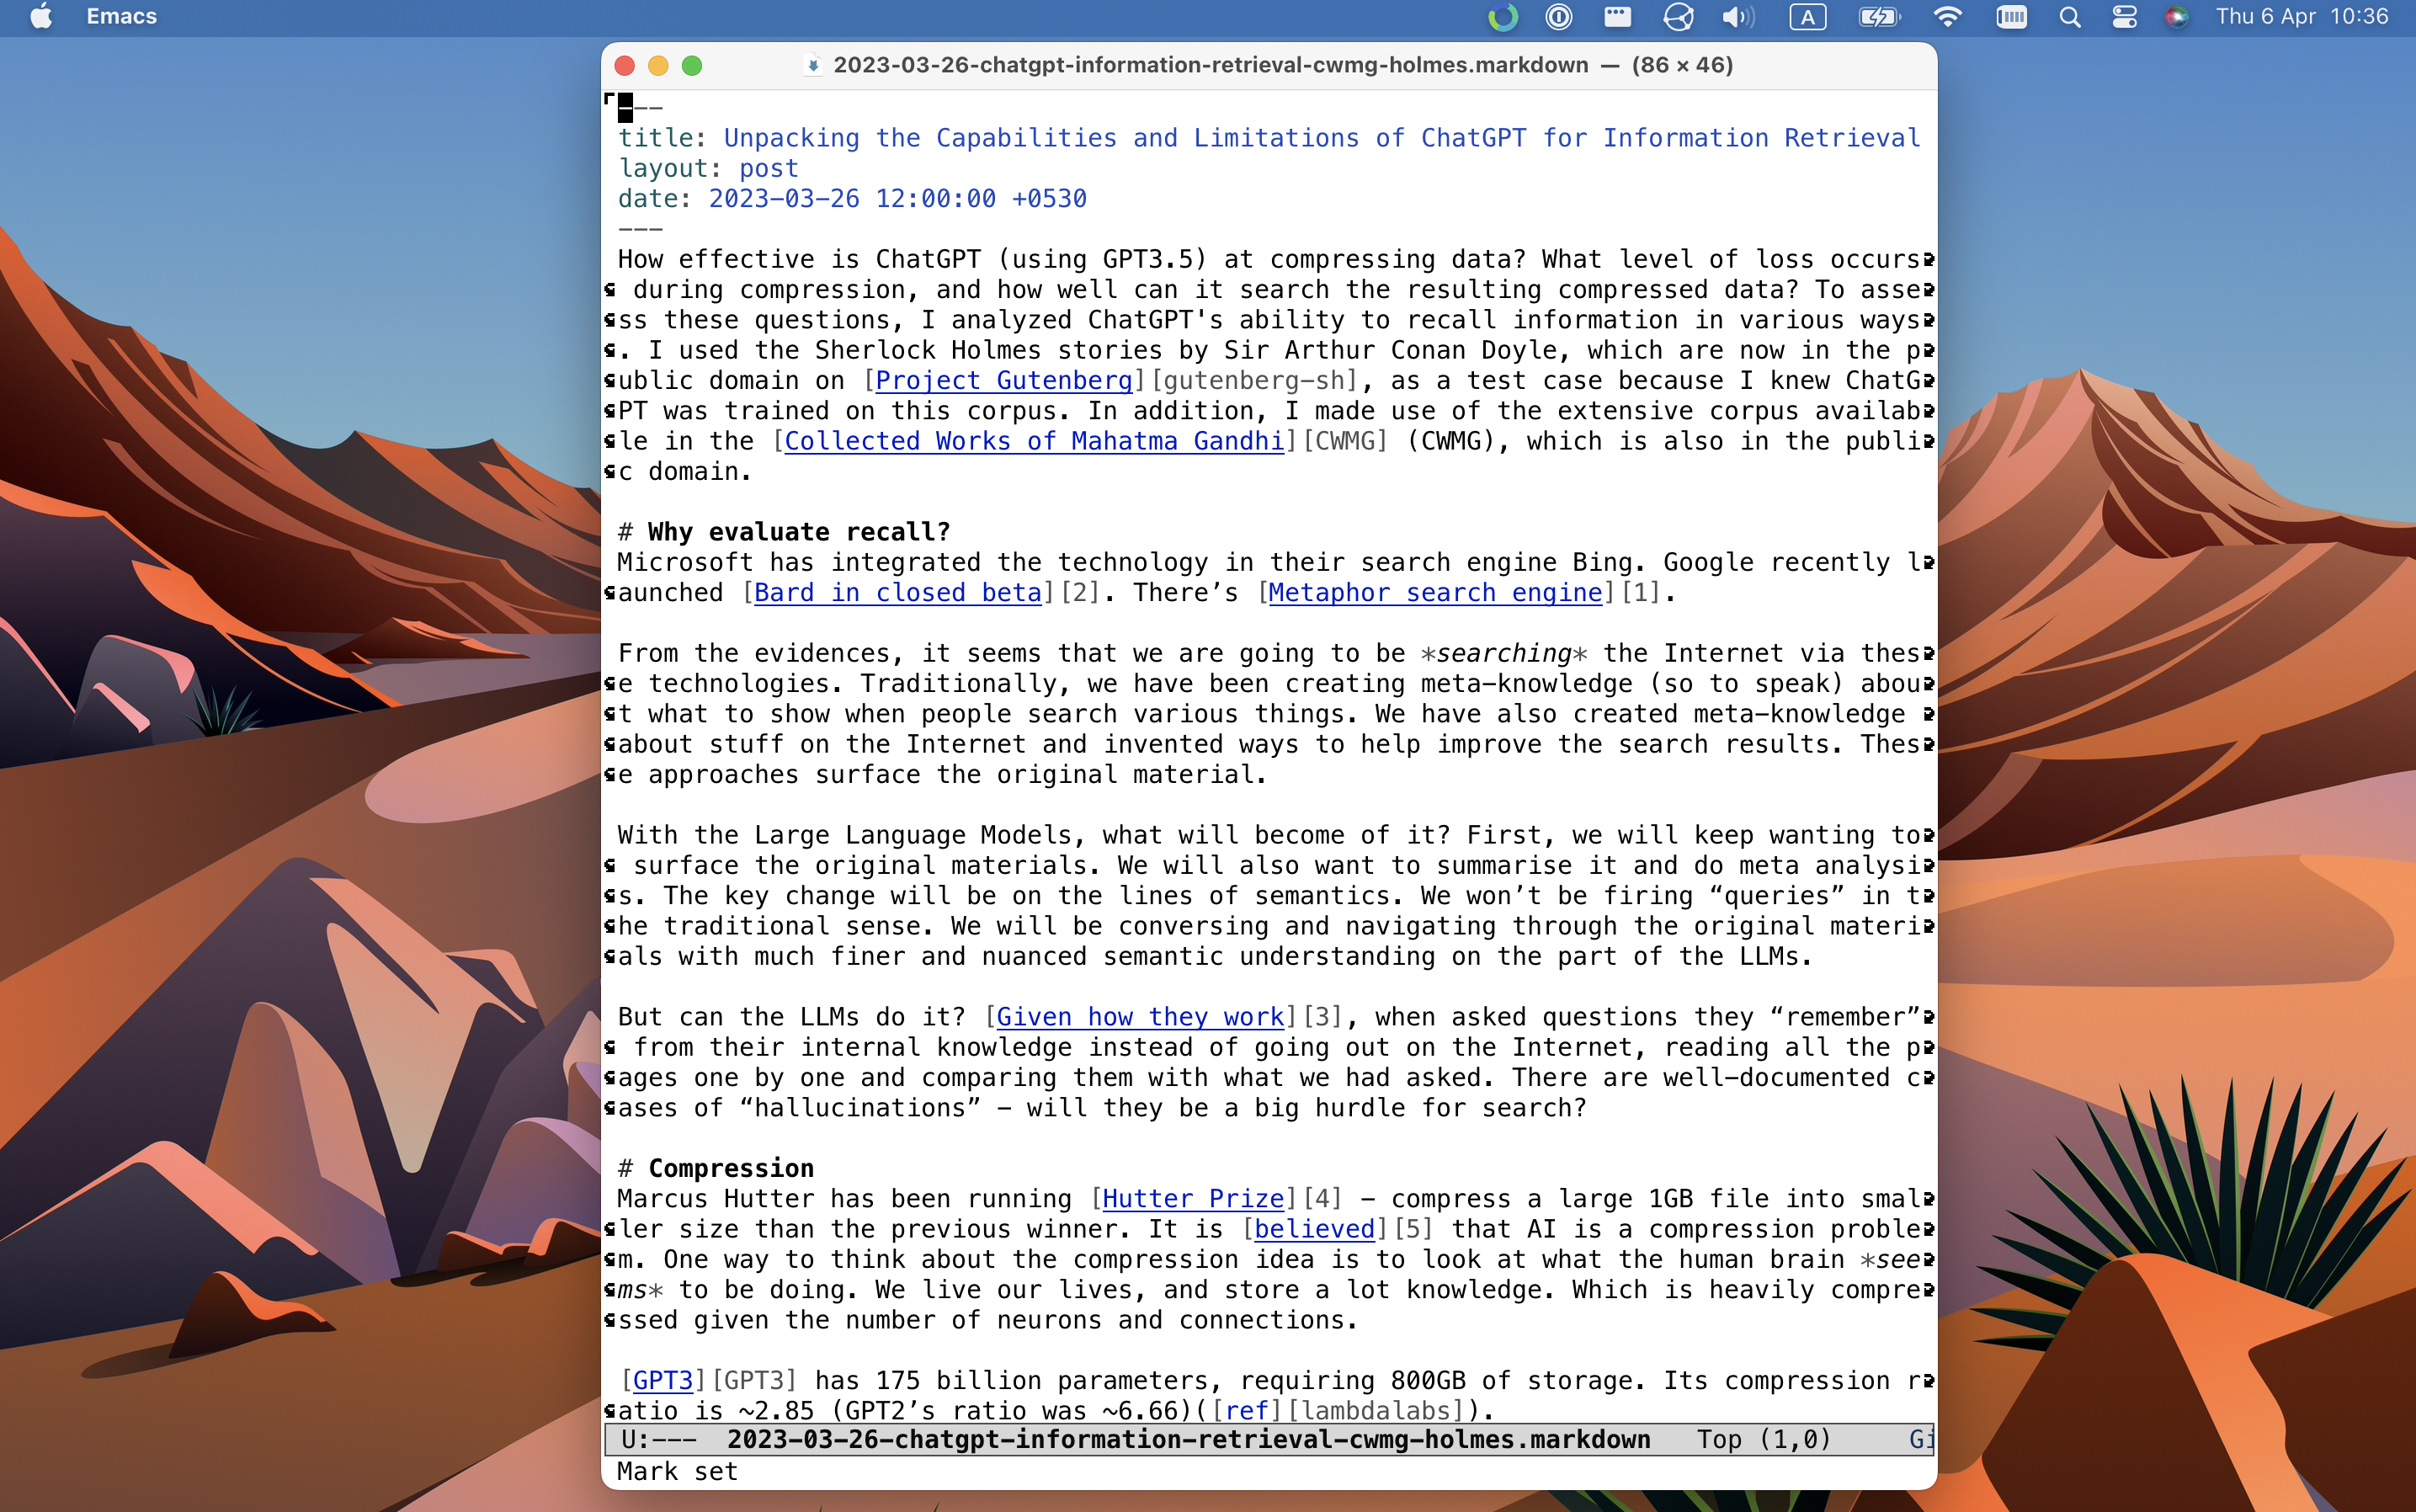The height and width of the screenshot is (1512, 2416).
Task: Click the Top position indicator in mode line
Action: tap(1719, 1440)
